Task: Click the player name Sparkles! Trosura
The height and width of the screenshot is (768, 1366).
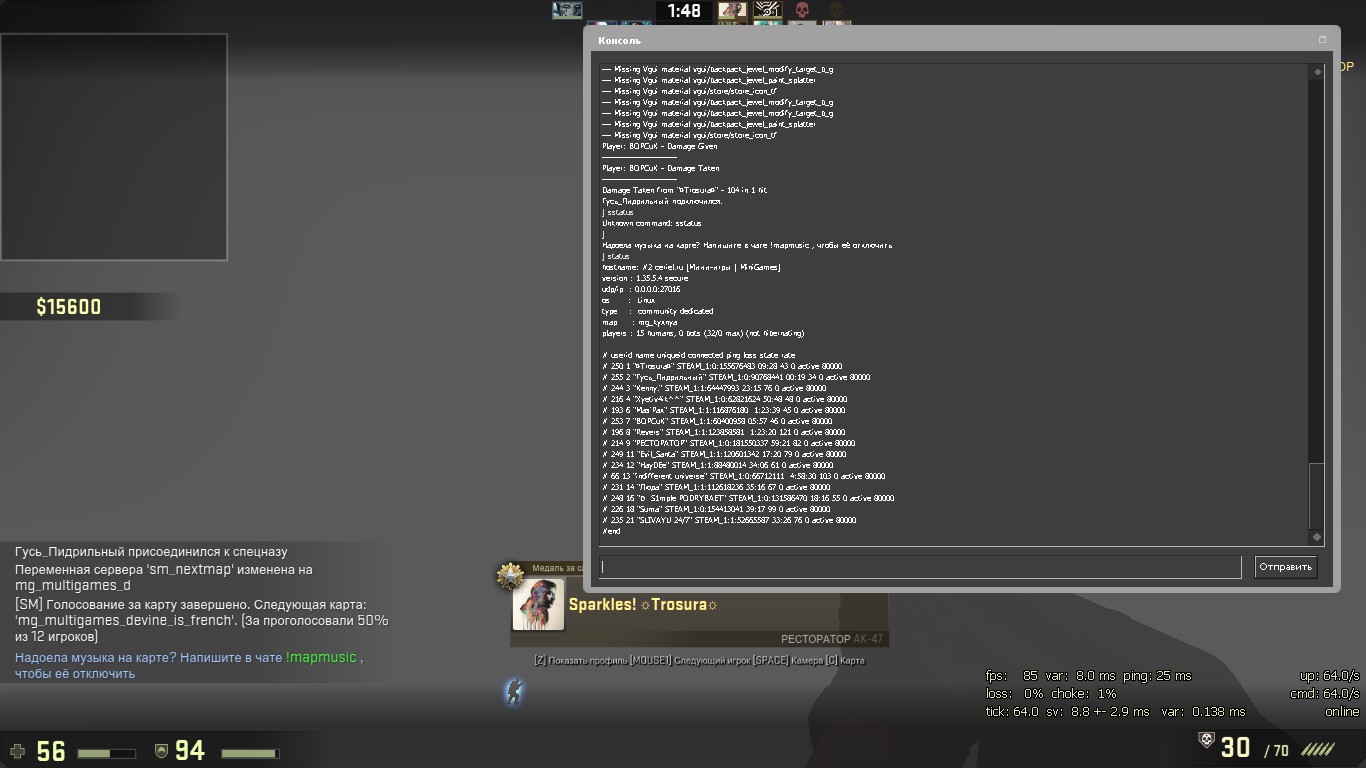Action: tap(642, 605)
